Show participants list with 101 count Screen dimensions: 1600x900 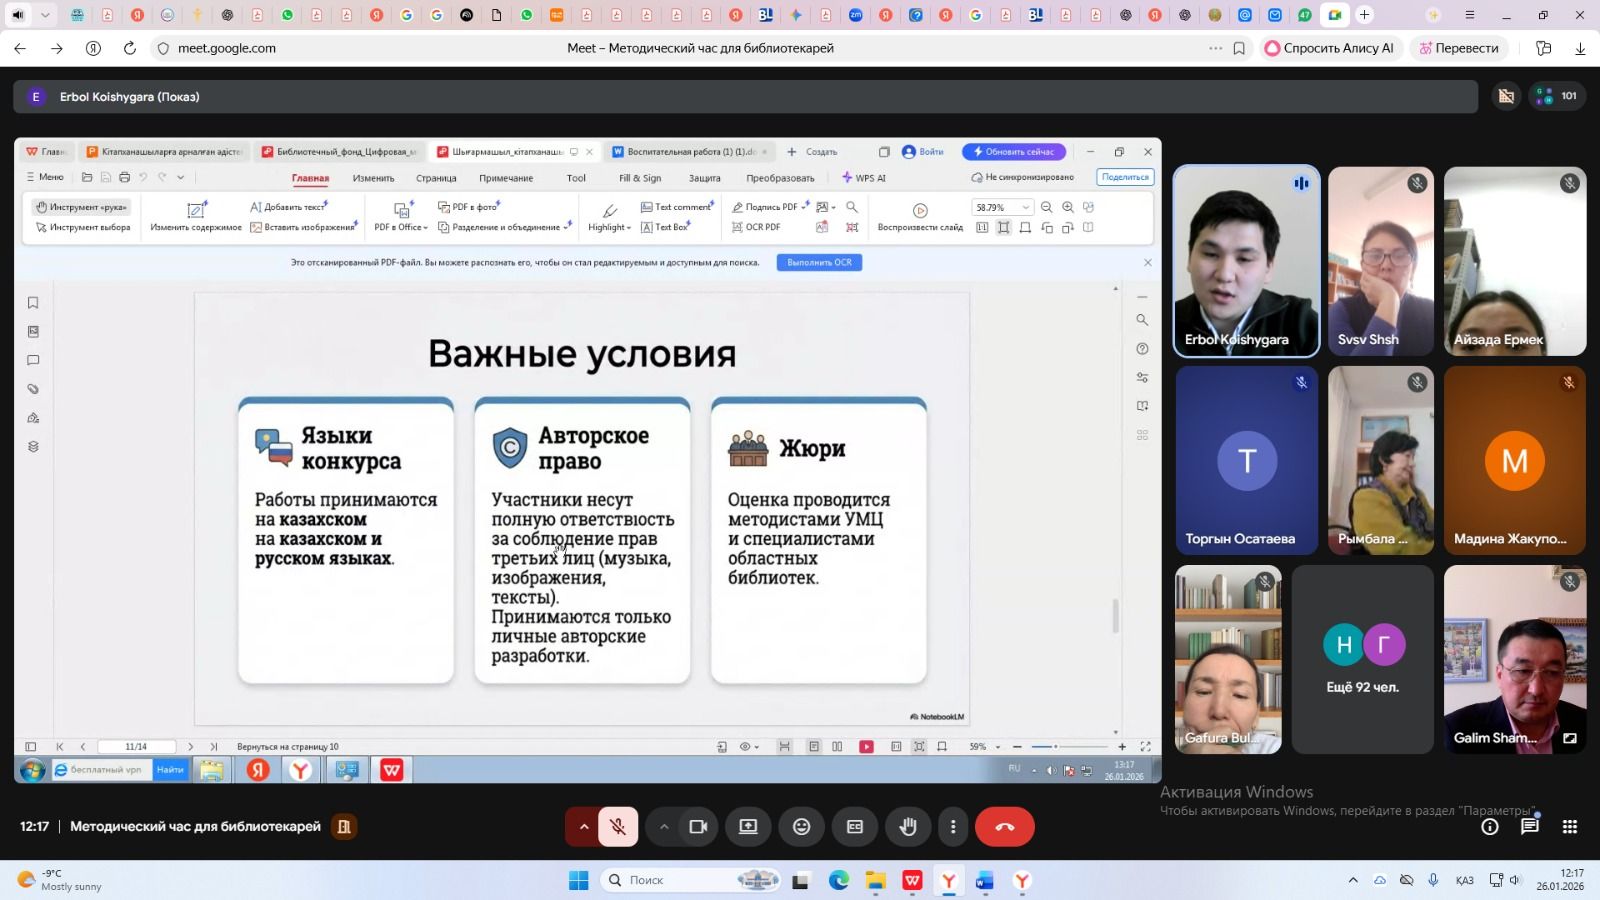pos(1557,96)
